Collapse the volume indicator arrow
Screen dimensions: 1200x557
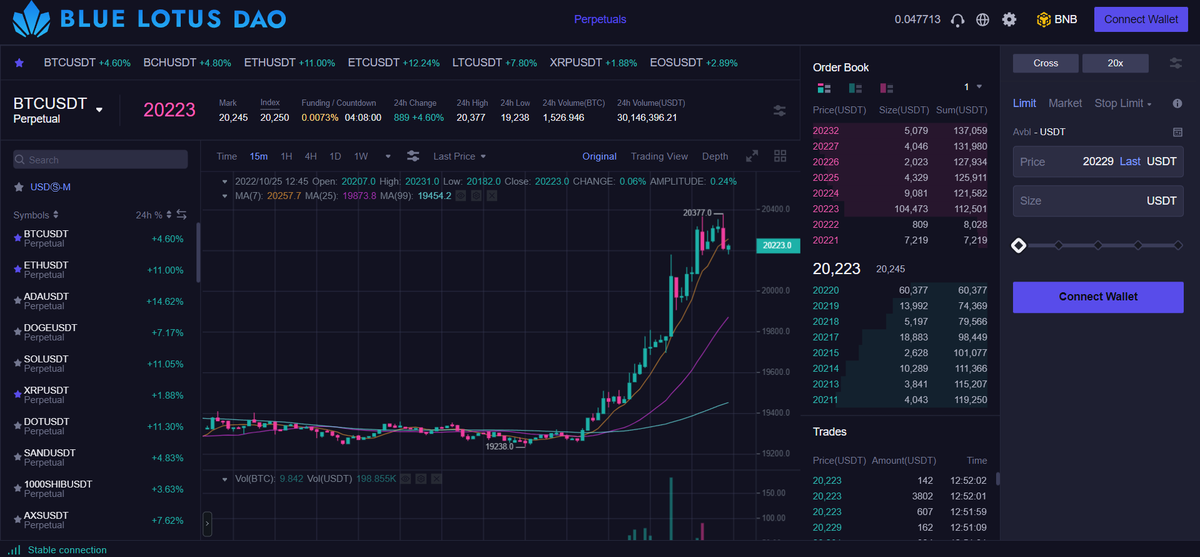pos(225,479)
